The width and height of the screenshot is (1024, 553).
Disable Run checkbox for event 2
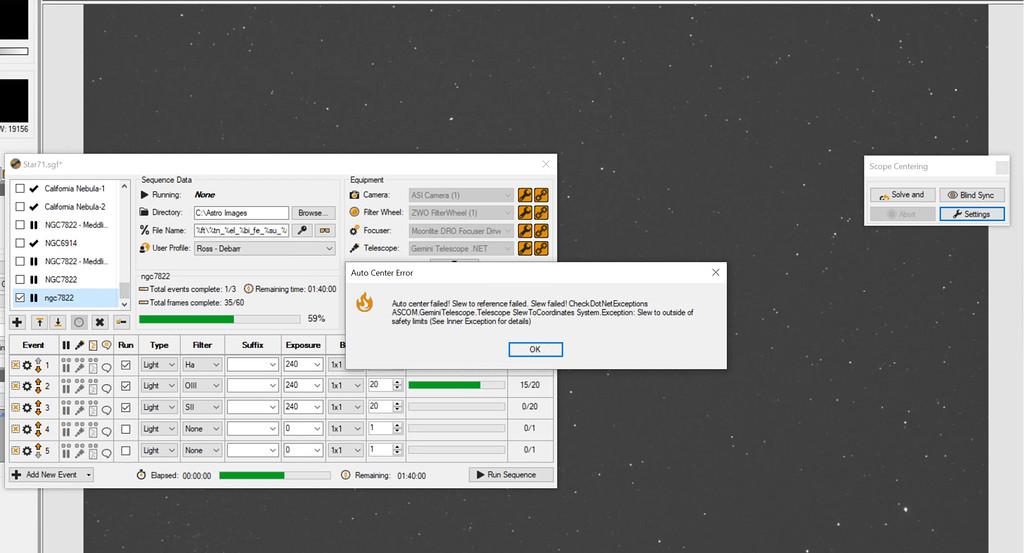point(126,386)
